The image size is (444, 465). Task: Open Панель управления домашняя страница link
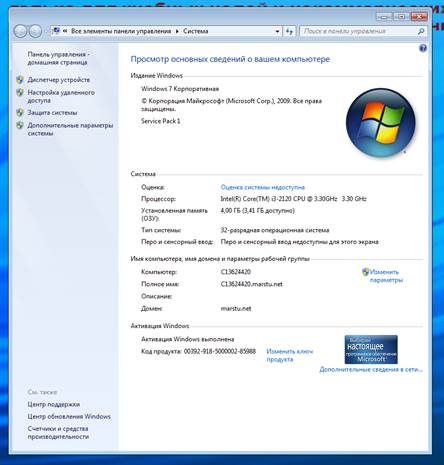[59, 58]
